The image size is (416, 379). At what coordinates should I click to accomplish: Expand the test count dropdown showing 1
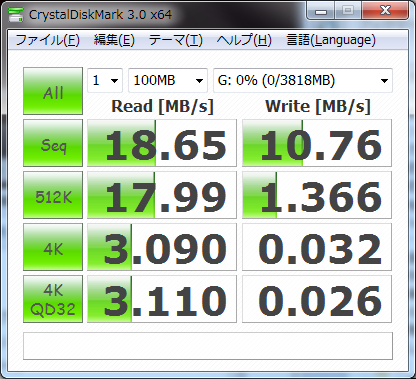click(x=105, y=80)
